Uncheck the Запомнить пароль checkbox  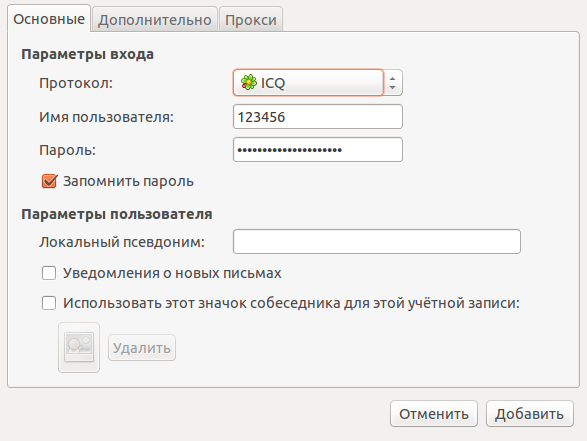tap(49, 181)
